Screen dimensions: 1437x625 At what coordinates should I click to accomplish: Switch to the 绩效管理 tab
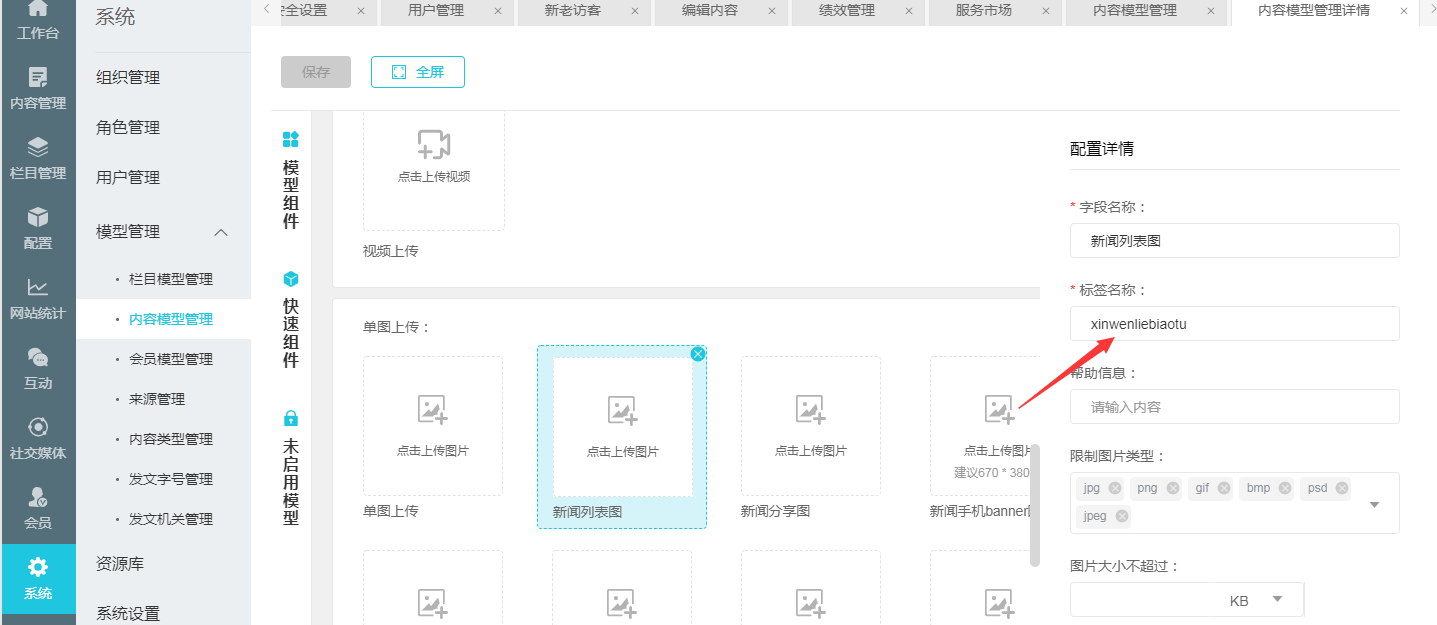pyautogui.click(x=847, y=11)
